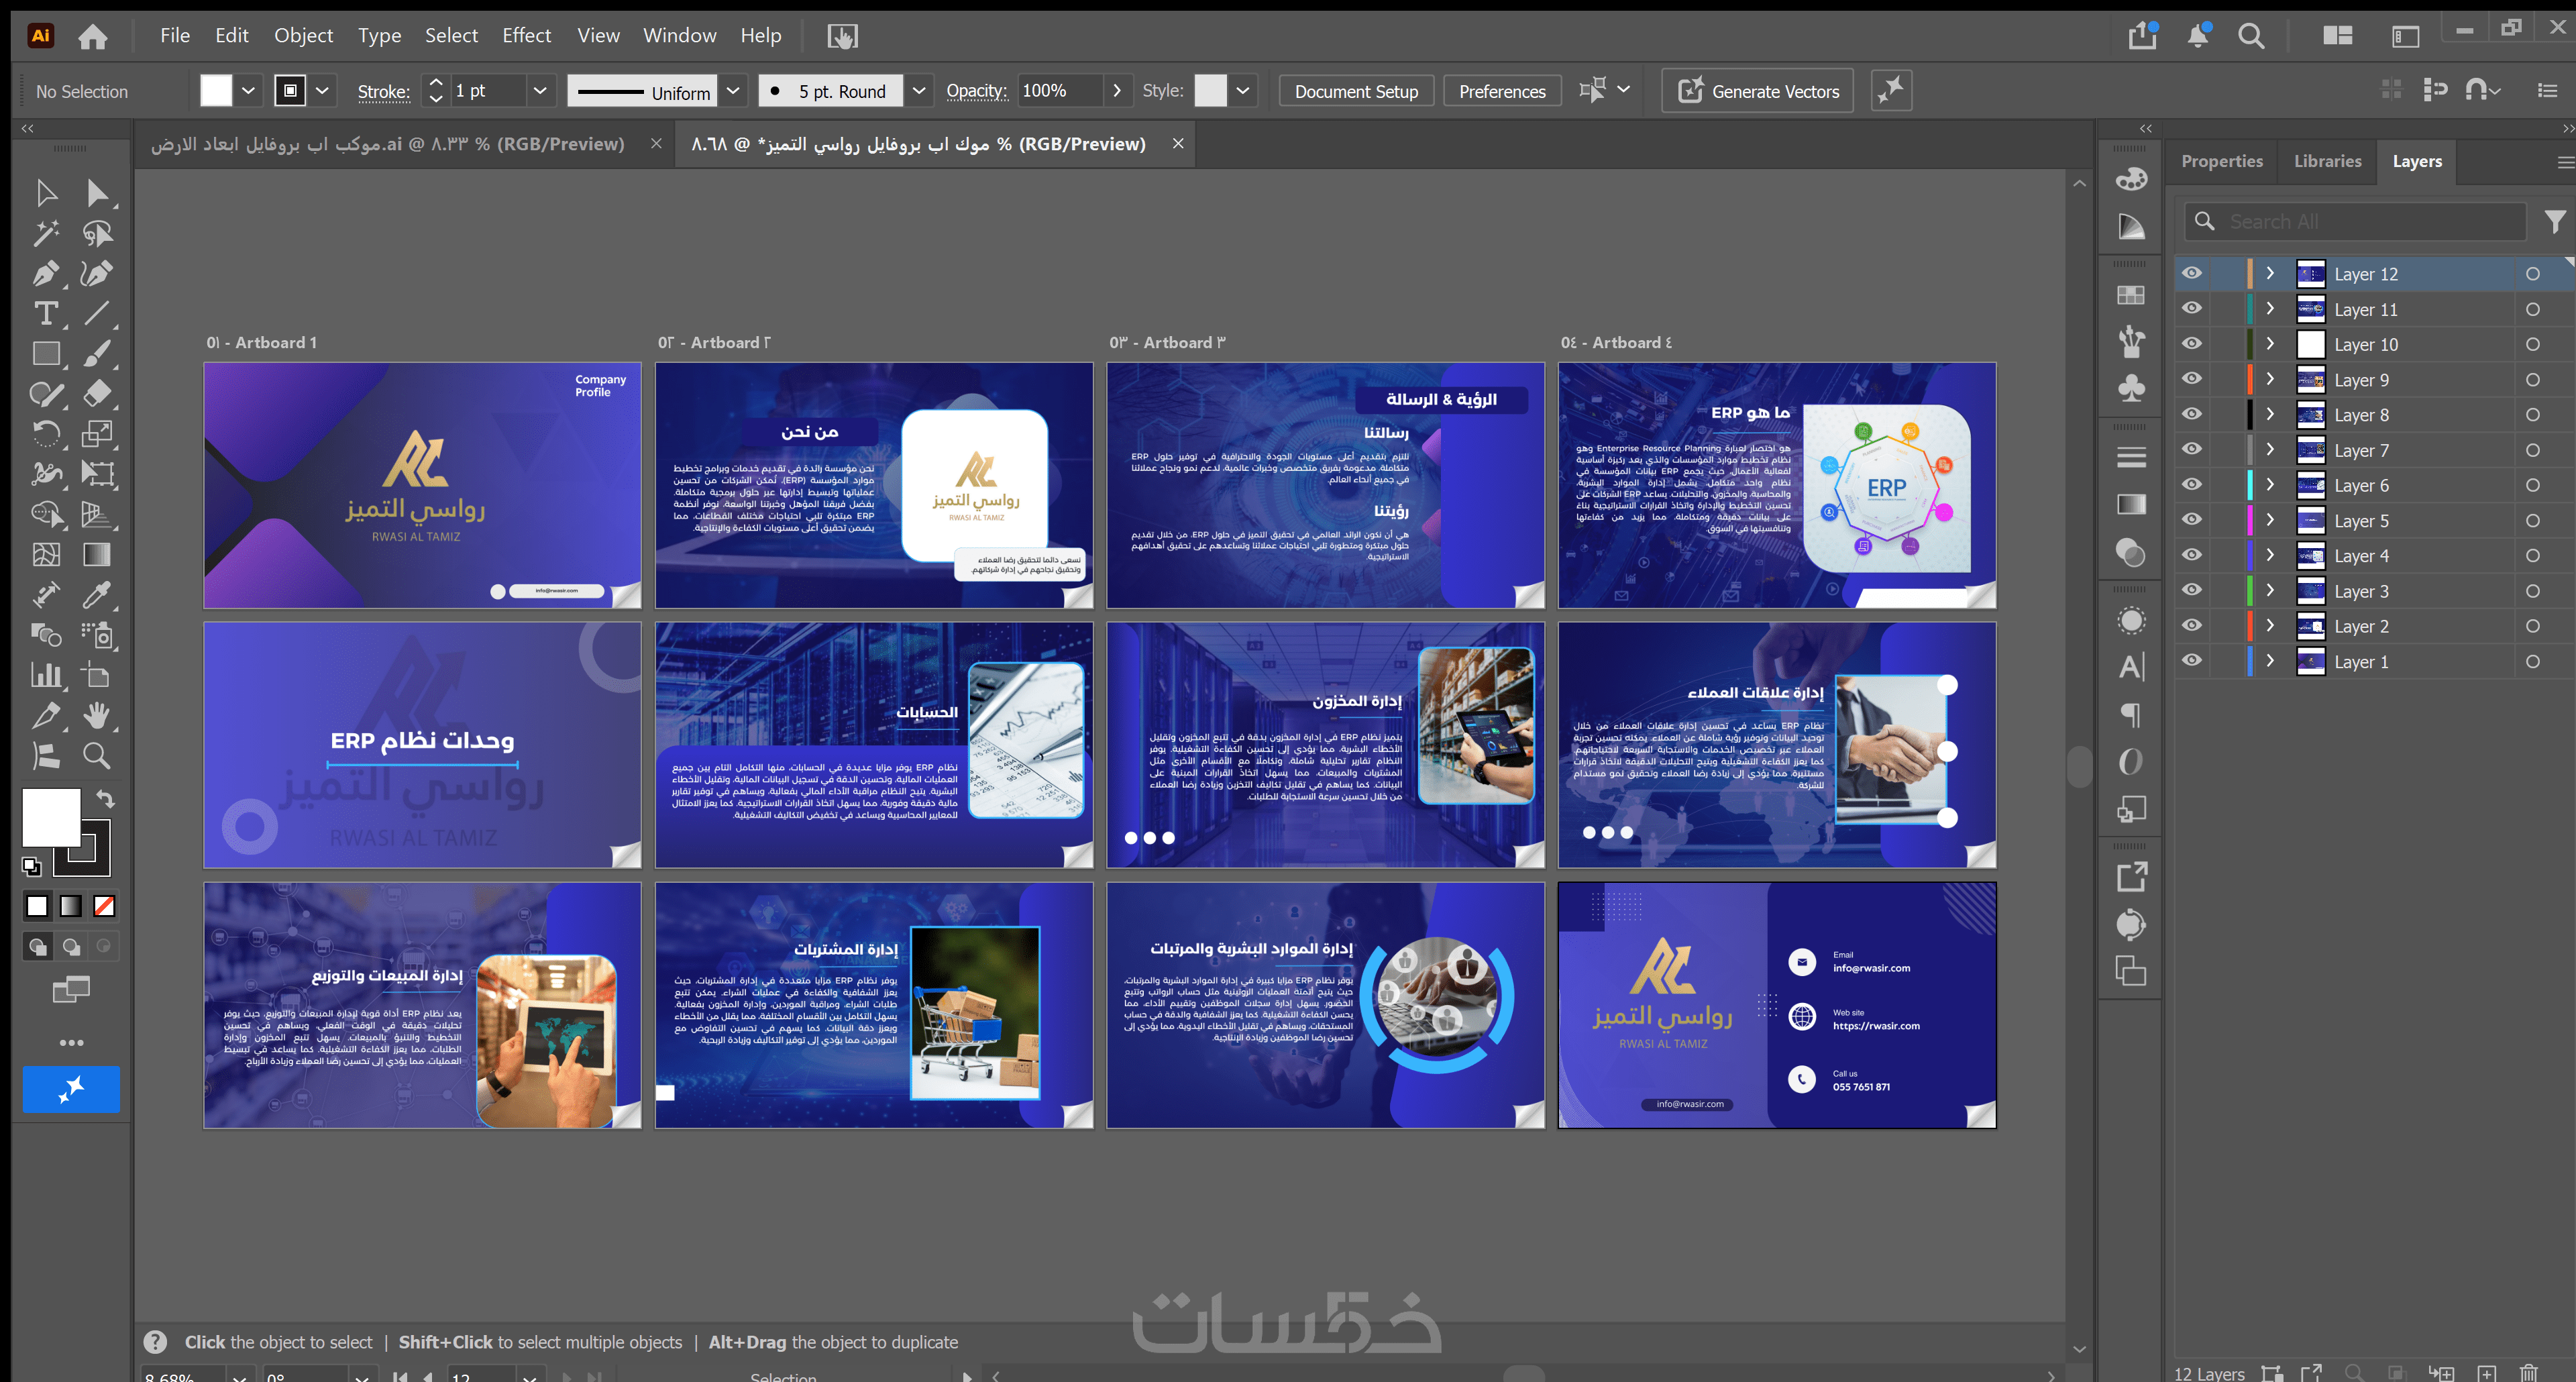Open the stroke weight dropdown
This screenshot has height=1382, width=2576.
(x=540, y=91)
